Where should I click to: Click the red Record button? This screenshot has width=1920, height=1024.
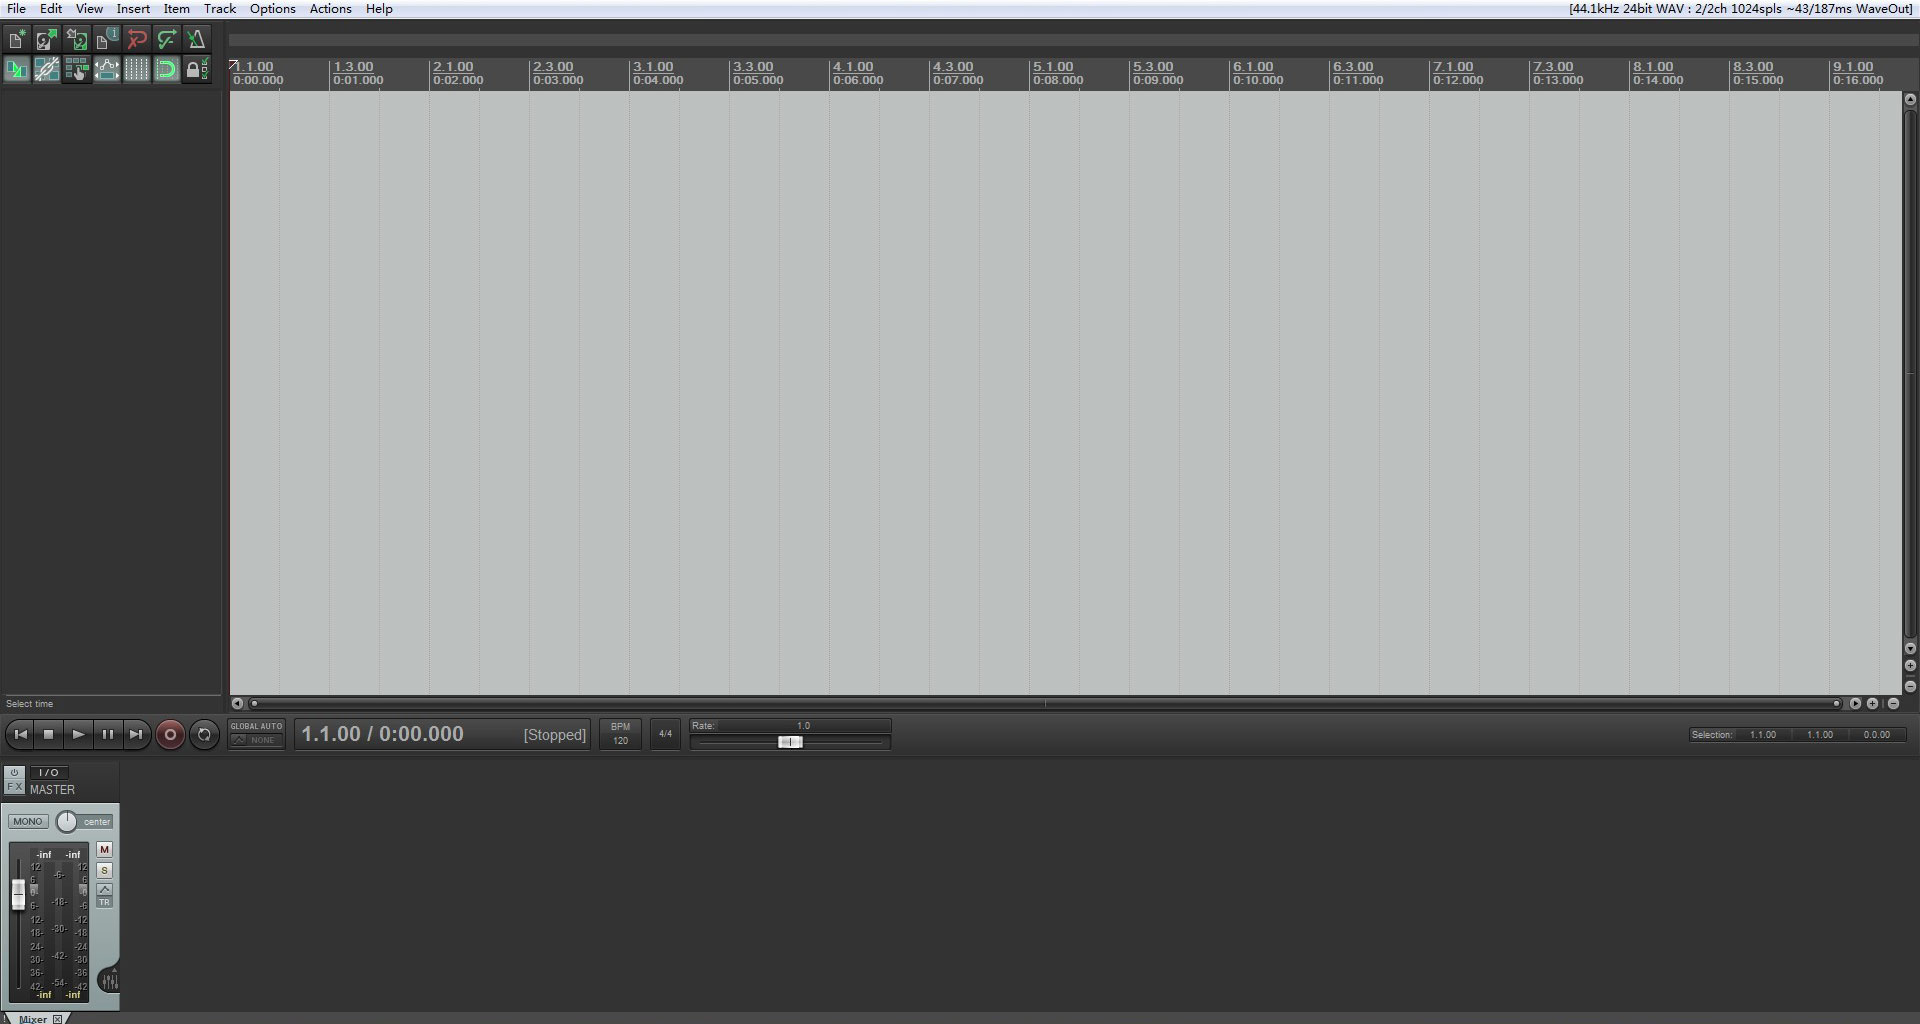click(170, 735)
